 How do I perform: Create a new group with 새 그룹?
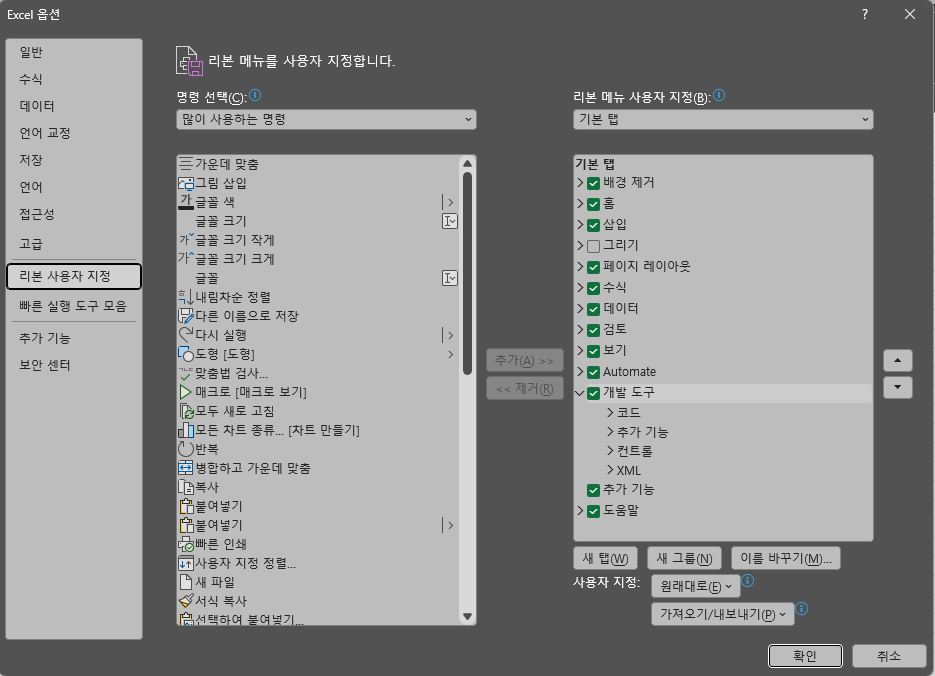(684, 559)
